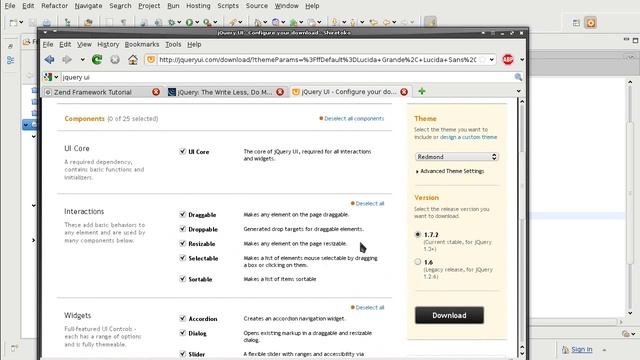Close the Zend Framework Tutorial tab

[x=156, y=92]
